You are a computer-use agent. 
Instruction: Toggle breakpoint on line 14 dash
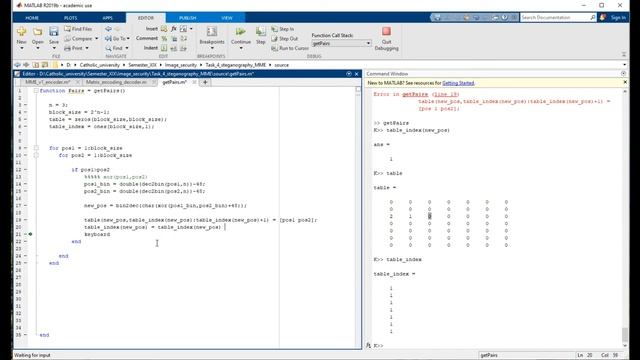[x=25, y=184]
